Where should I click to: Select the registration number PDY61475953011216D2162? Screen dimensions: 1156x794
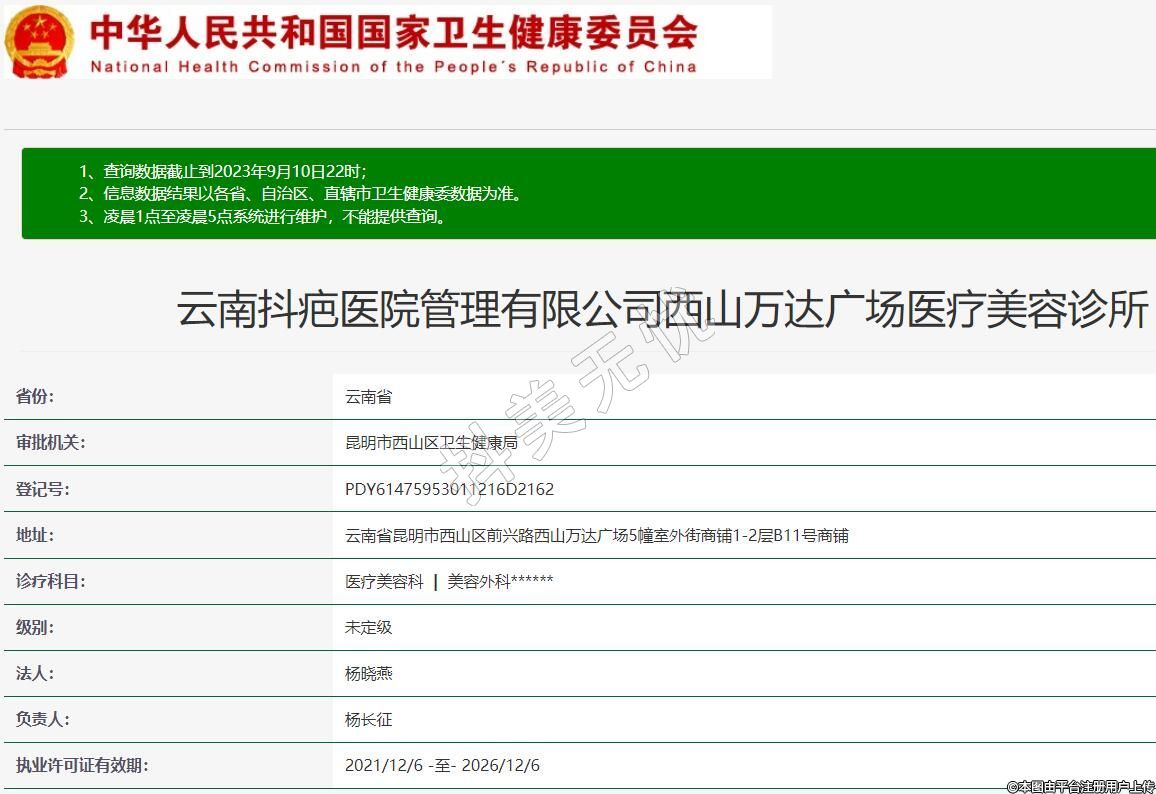point(449,489)
